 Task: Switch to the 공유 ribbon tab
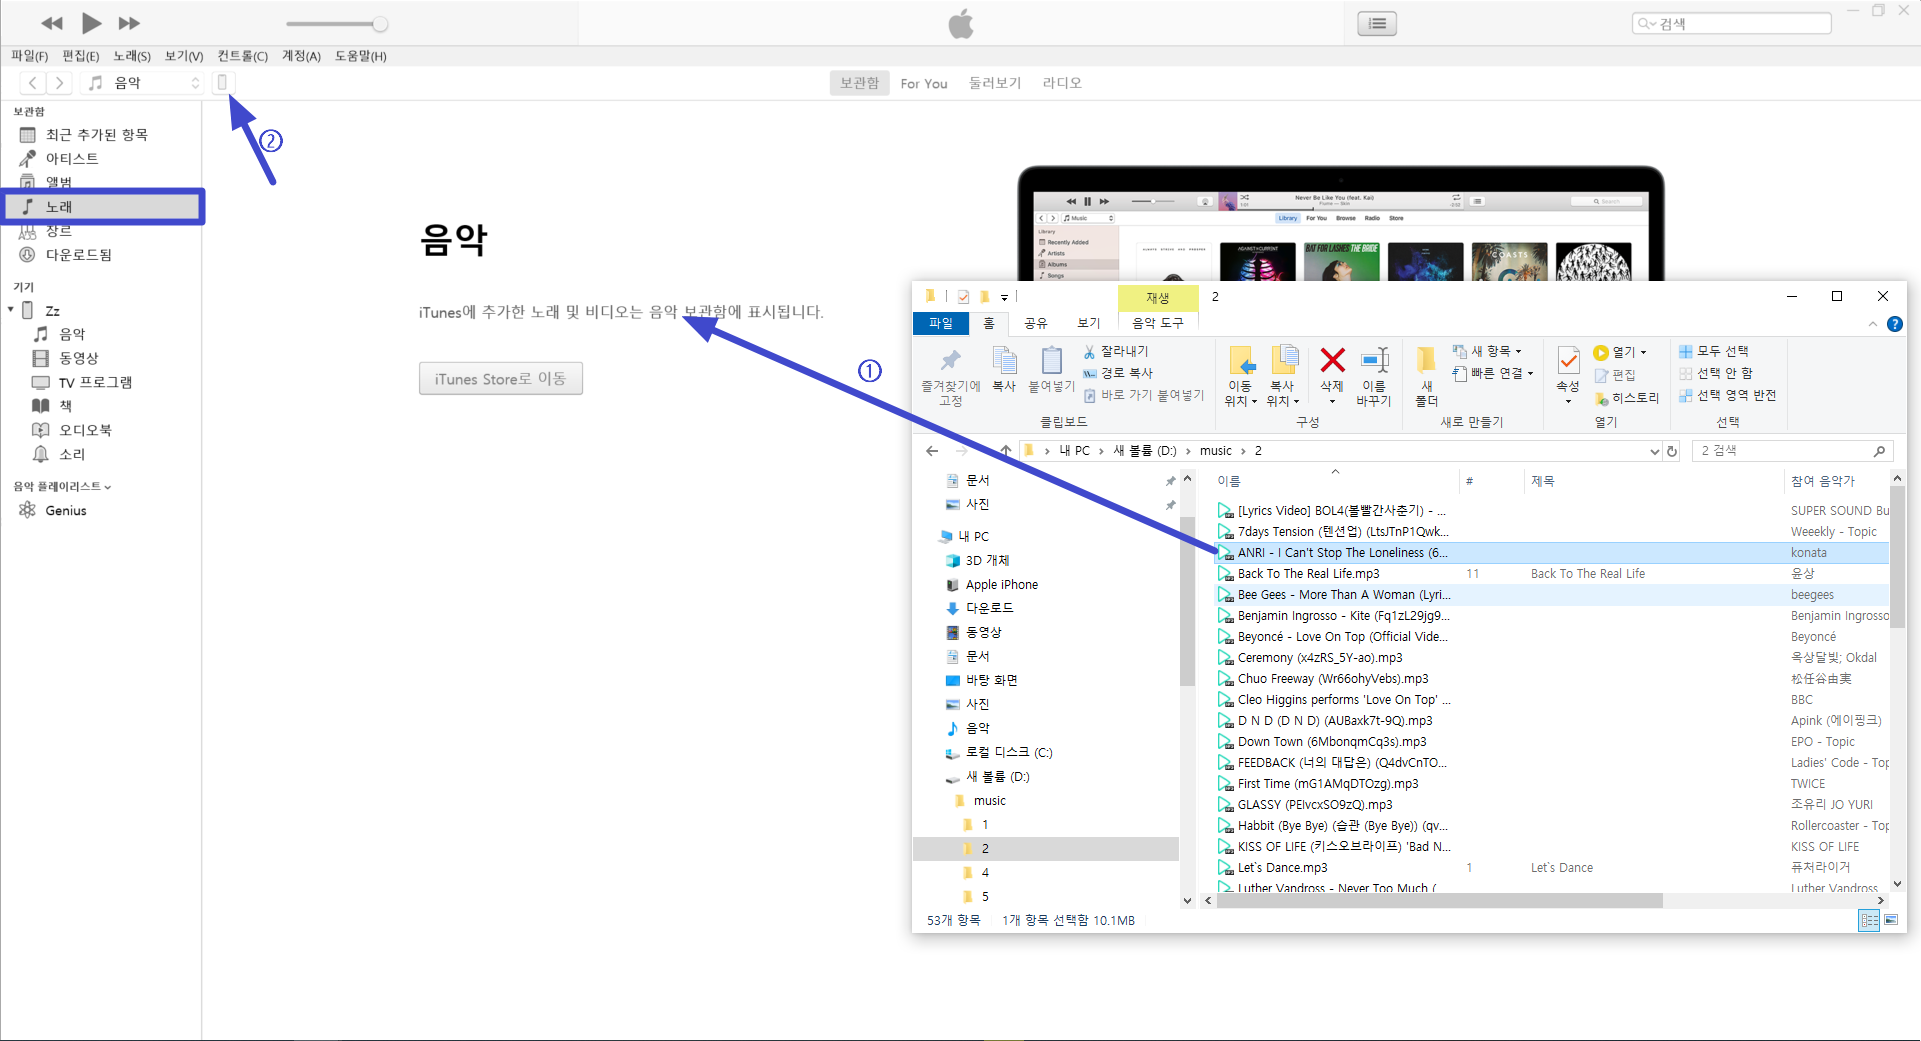point(1036,324)
